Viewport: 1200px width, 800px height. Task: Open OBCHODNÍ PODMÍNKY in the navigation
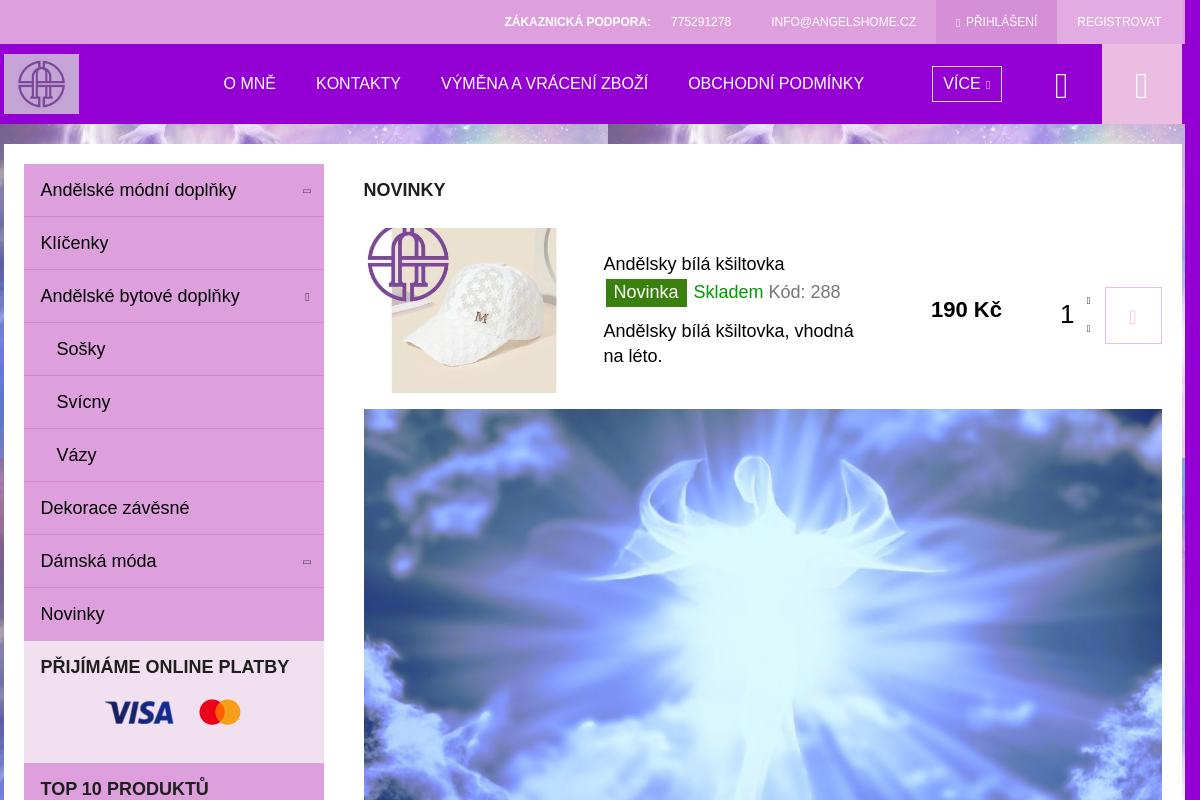[x=776, y=84]
